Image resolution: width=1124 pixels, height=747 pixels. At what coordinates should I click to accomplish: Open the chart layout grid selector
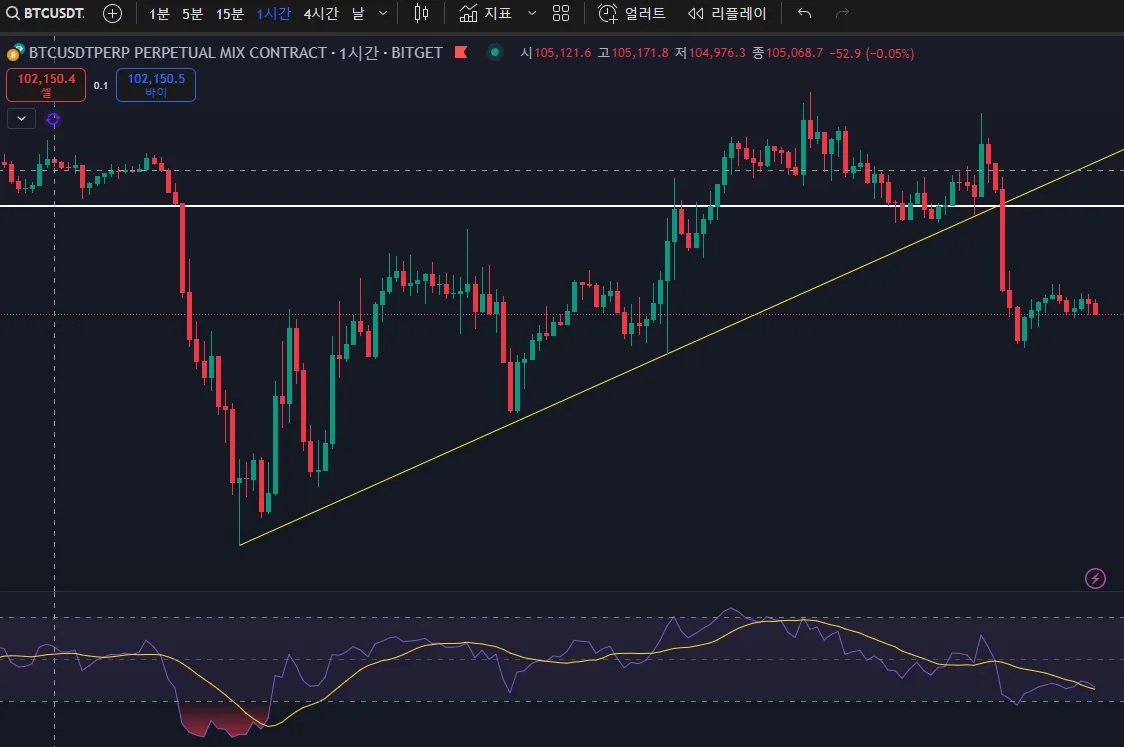[561, 13]
